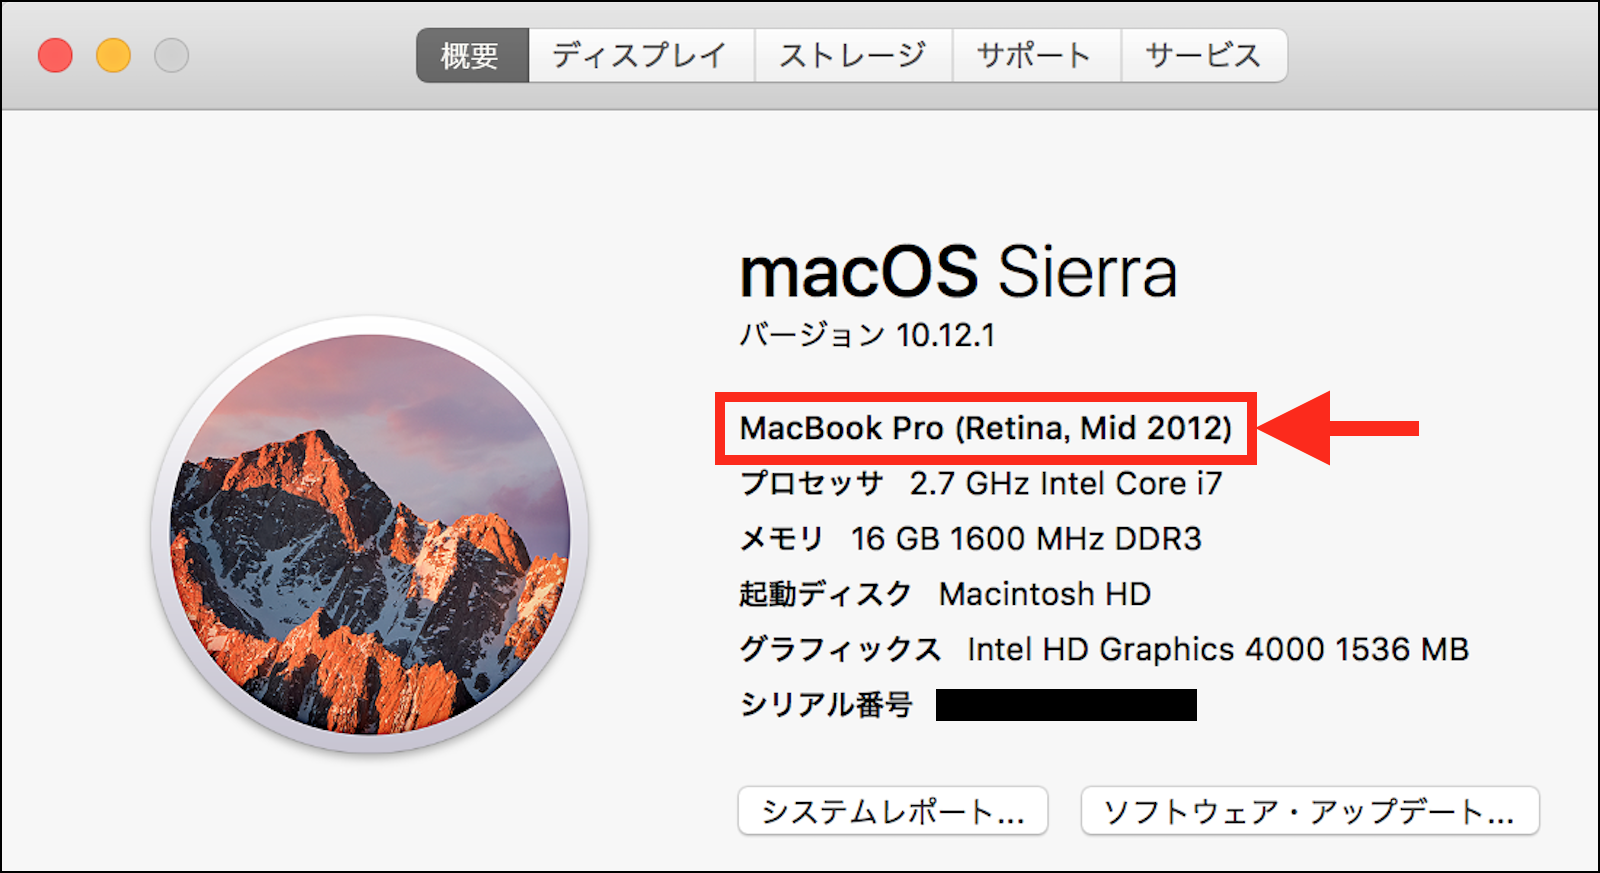Click the macOS Sierra title text
Image resolution: width=1600 pixels, height=873 pixels.
pyautogui.click(x=958, y=272)
